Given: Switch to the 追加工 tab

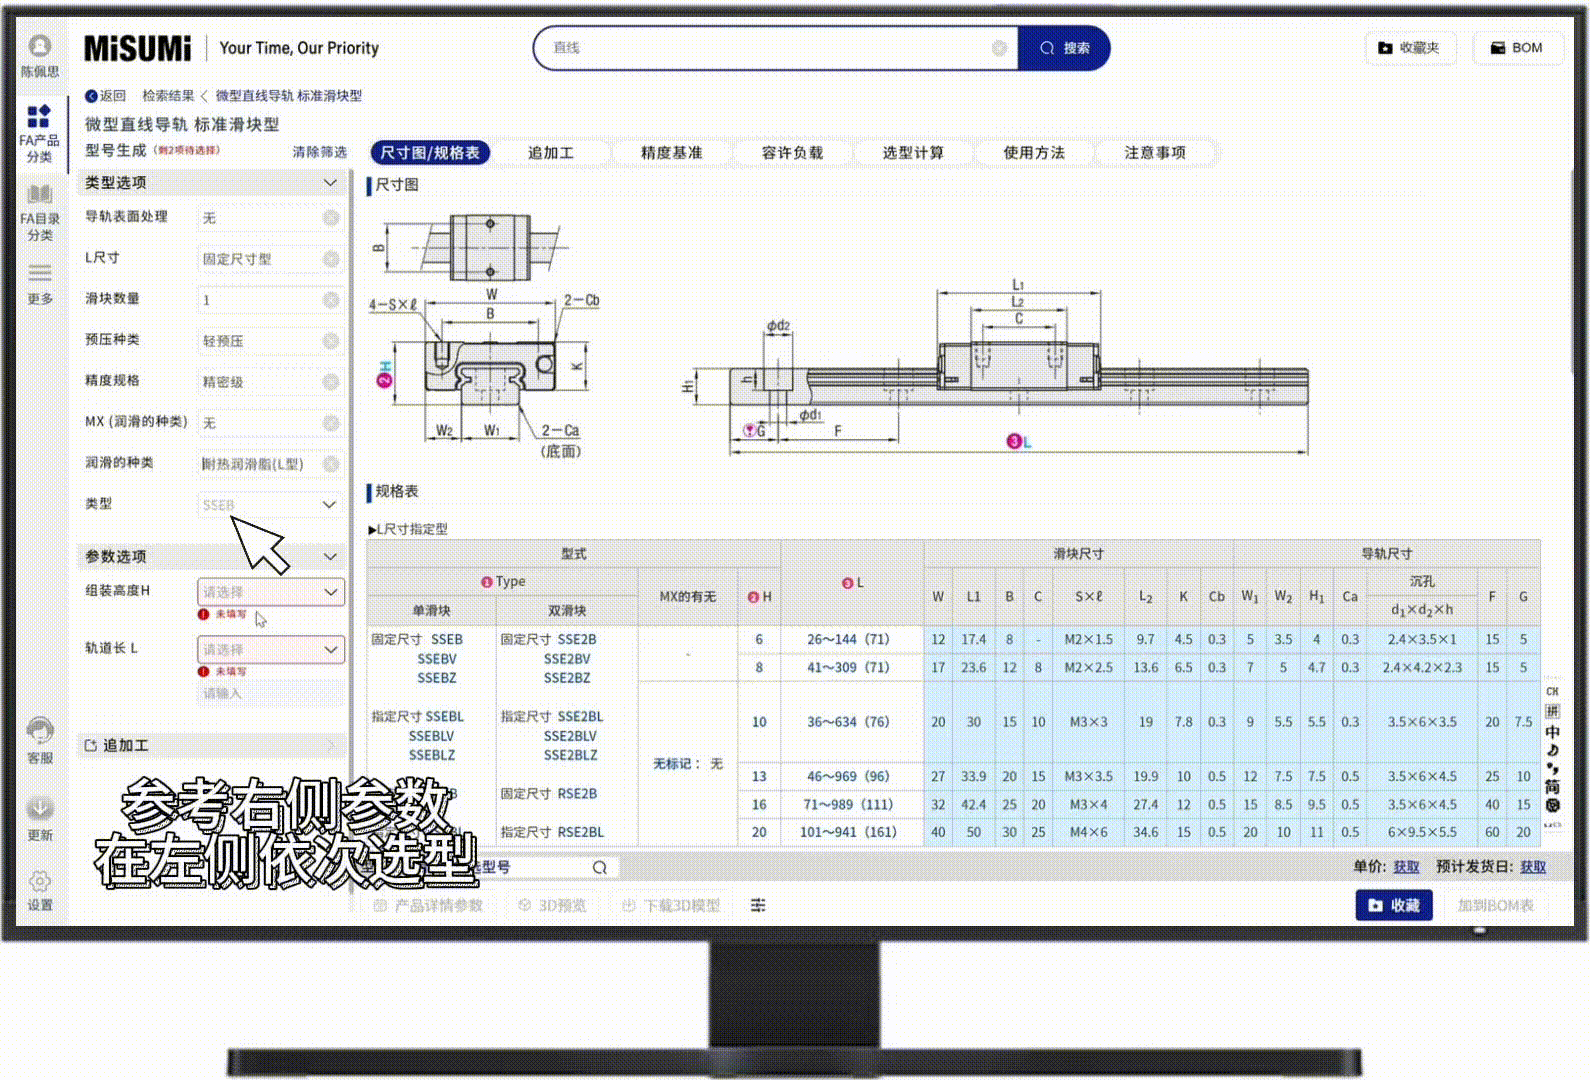Looking at the screenshot, I should tap(551, 153).
